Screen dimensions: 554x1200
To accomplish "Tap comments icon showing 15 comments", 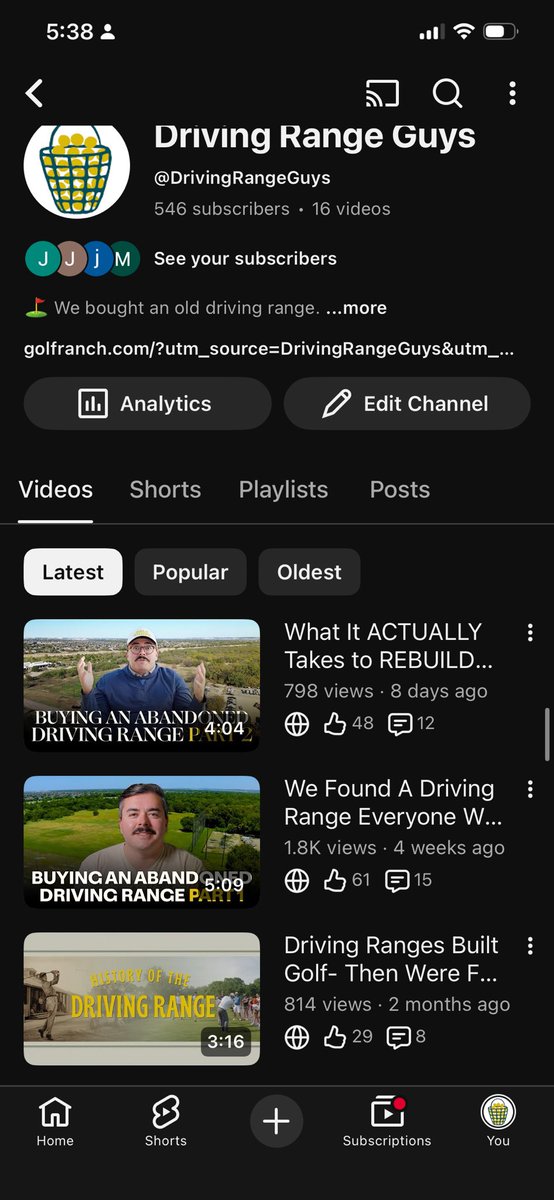I will [x=397, y=881].
